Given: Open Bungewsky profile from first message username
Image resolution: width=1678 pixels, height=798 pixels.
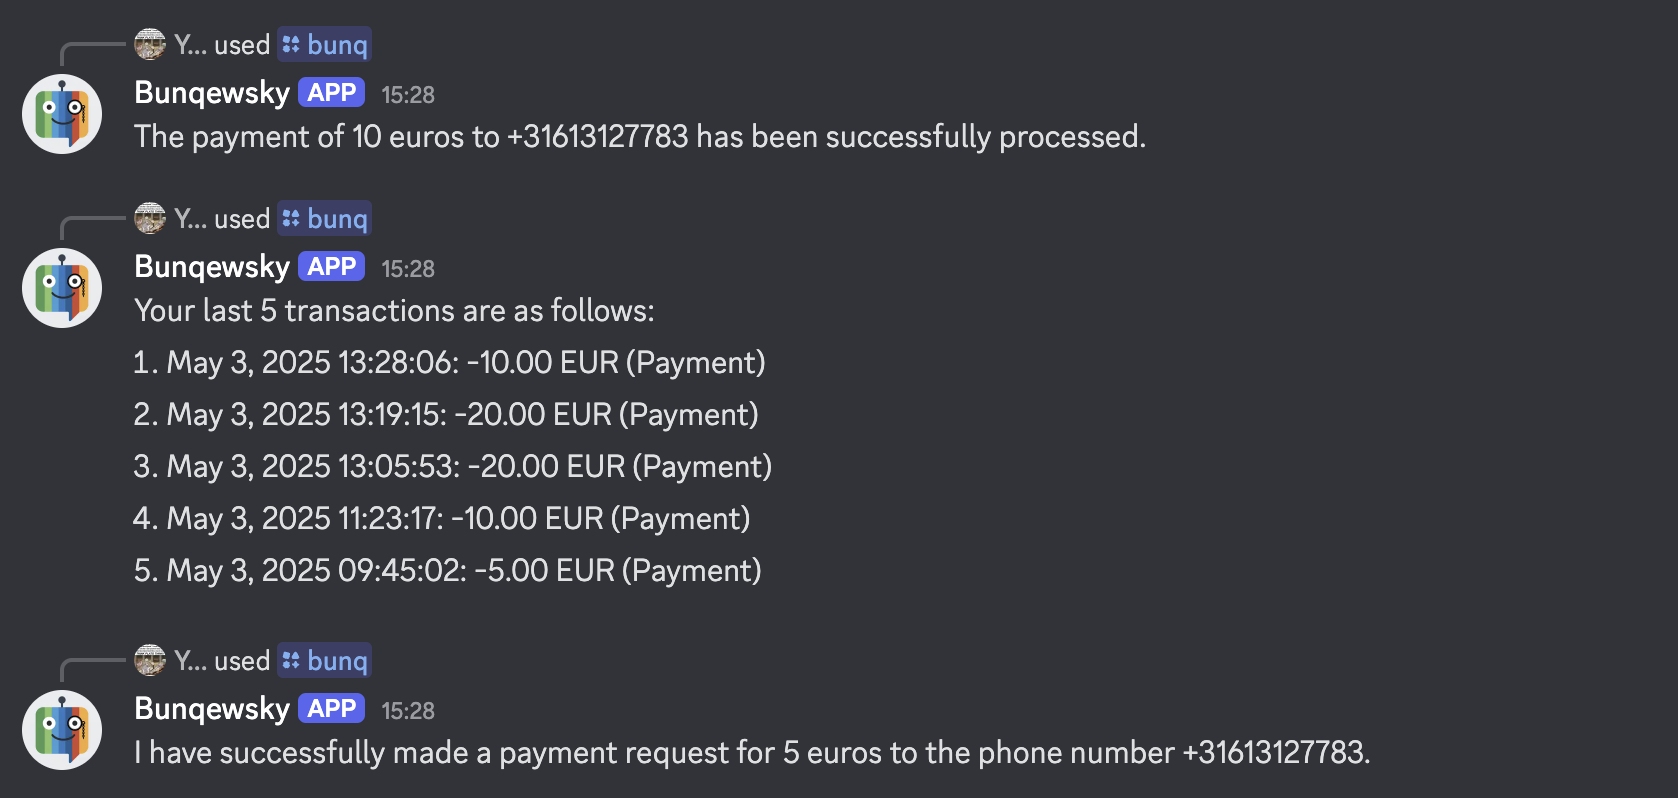Looking at the screenshot, I should pos(212,93).
